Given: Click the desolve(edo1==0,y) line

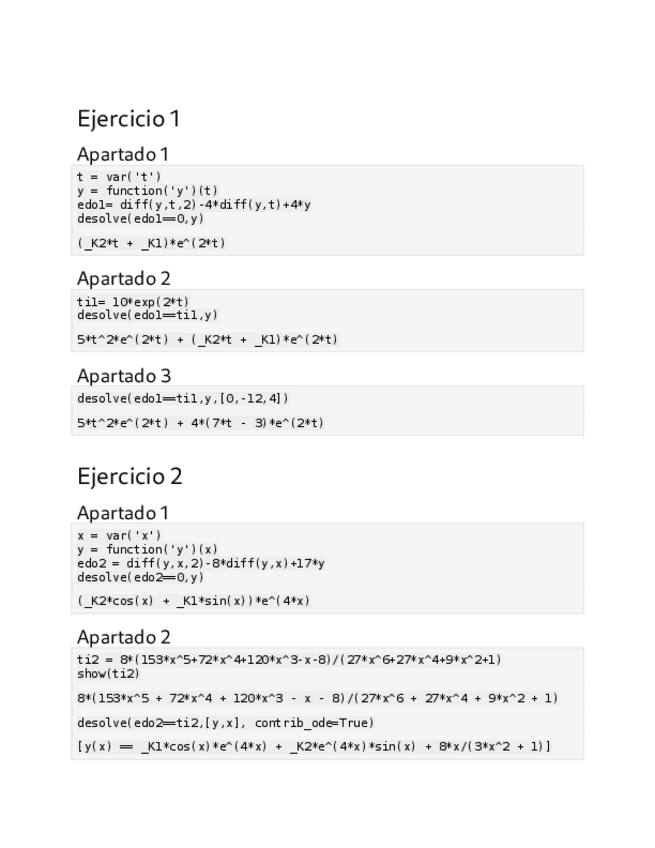Looking at the screenshot, I should click(x=140, y=217).
